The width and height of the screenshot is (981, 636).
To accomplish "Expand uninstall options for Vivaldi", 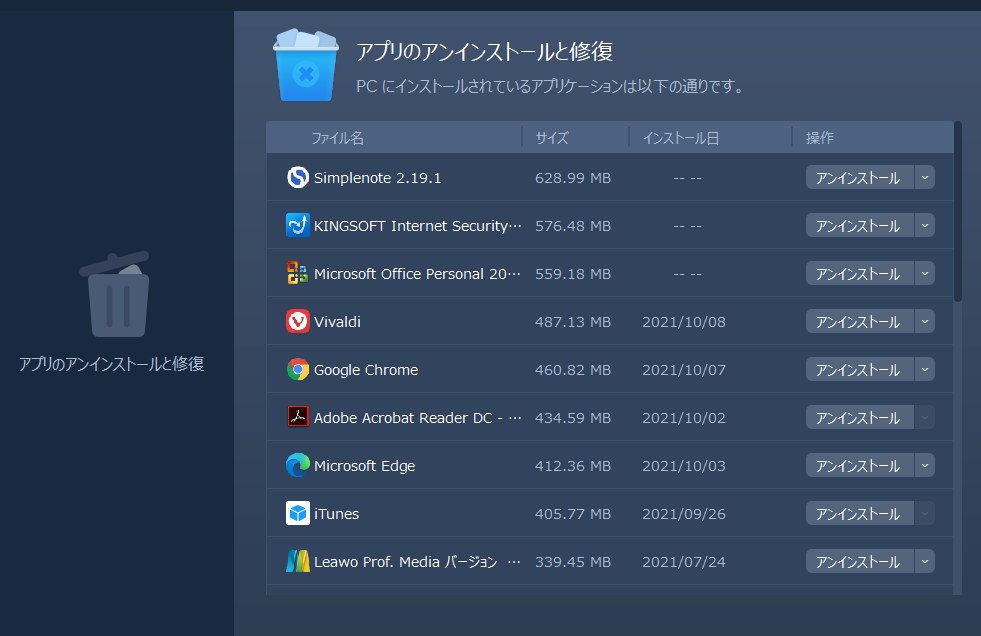I will (x=925, y=321).
